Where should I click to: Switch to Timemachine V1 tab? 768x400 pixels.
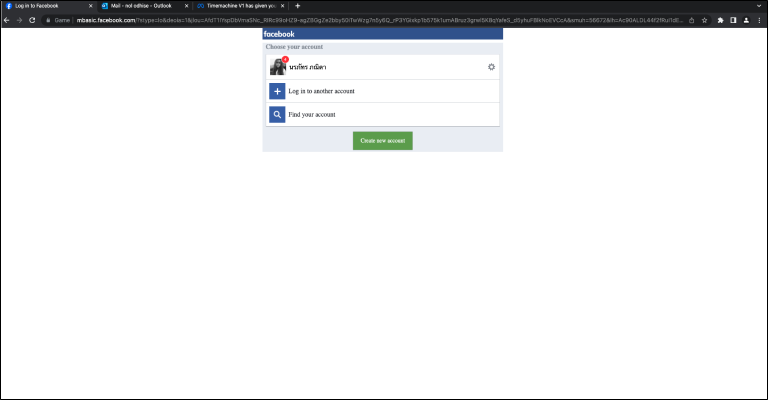[x=240, y=6]
